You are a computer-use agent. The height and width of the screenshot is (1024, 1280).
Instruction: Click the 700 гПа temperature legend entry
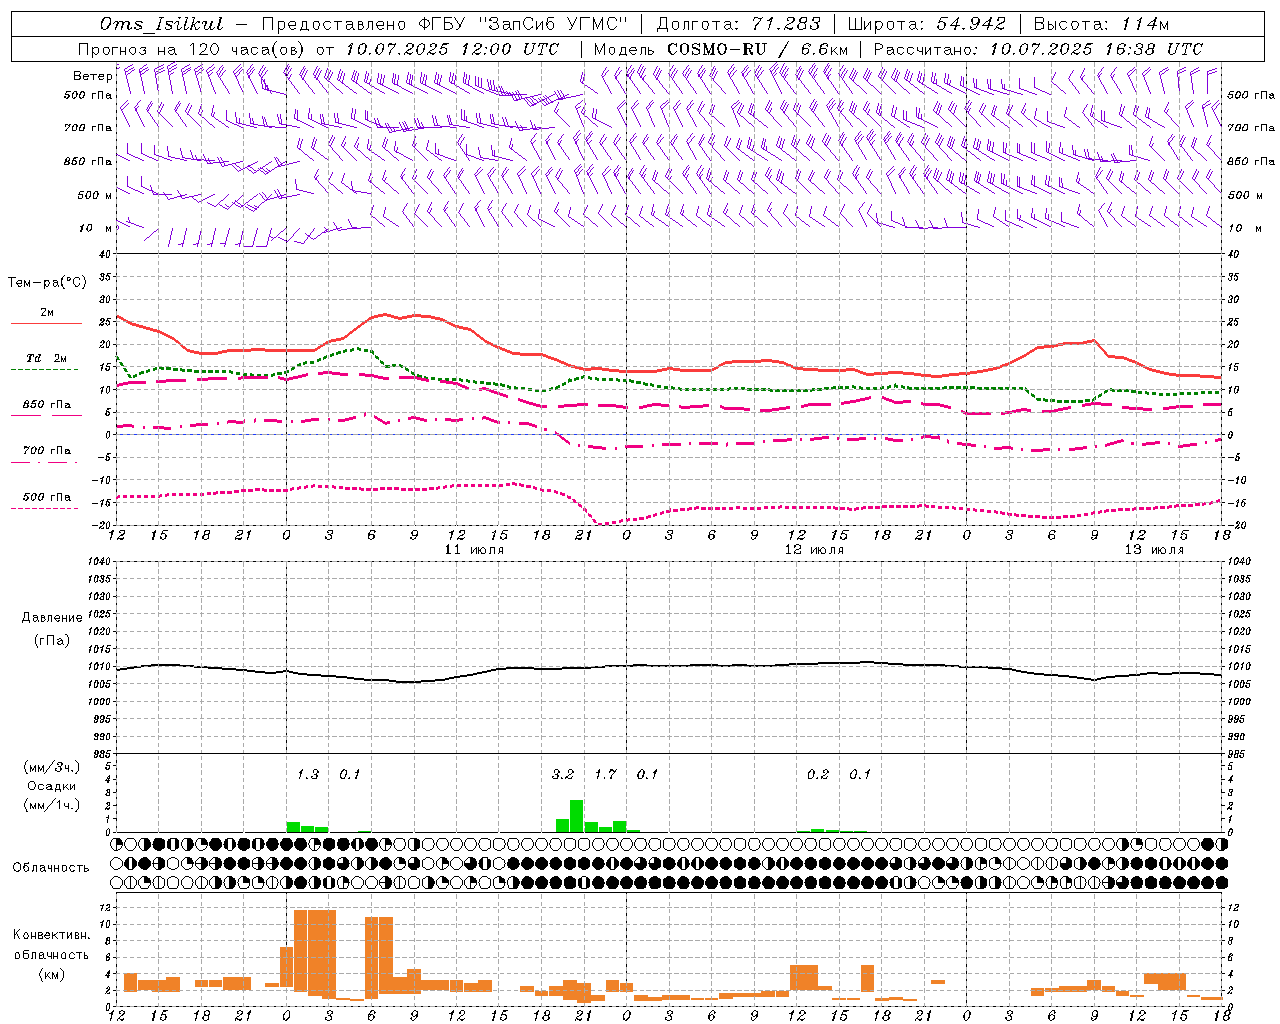[46, 451]
